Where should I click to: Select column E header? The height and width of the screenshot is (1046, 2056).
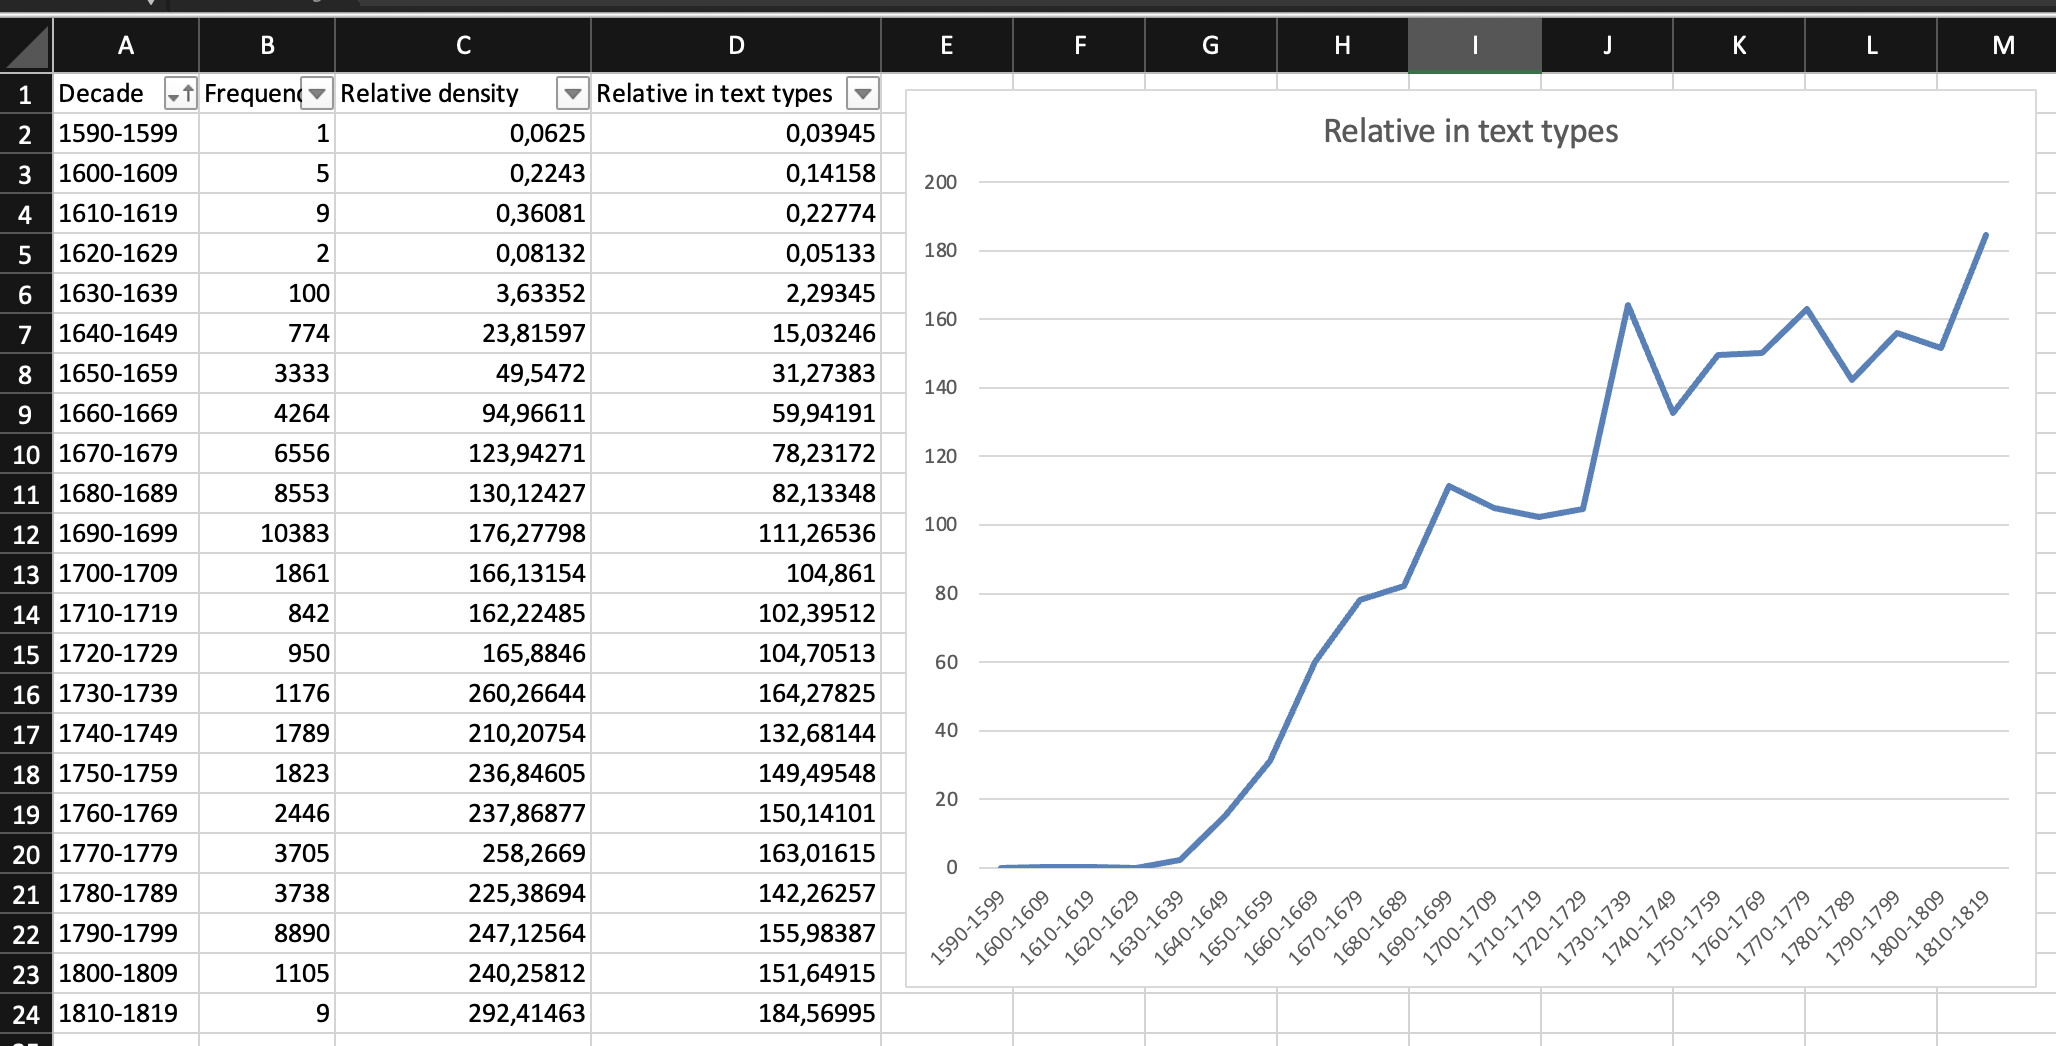[x=947, y=46]
